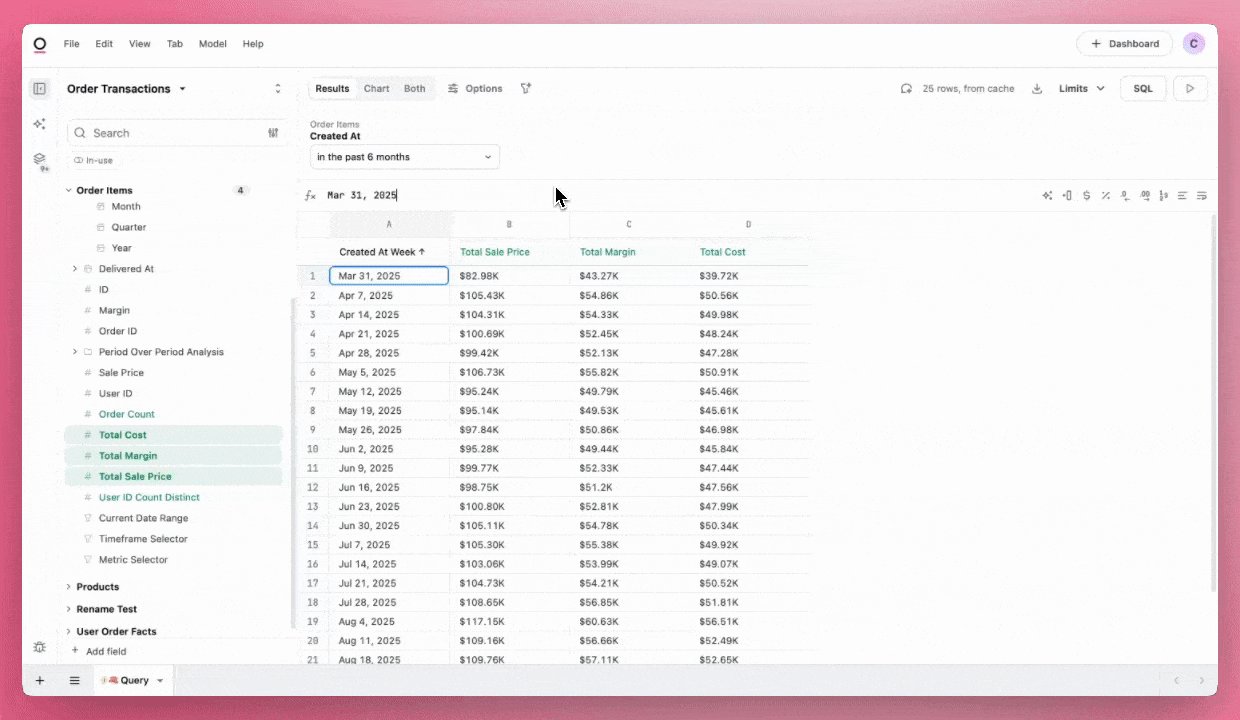Screen dimensions: 1240x720
Task: Click the download results icon
Action: [1037, 89]
